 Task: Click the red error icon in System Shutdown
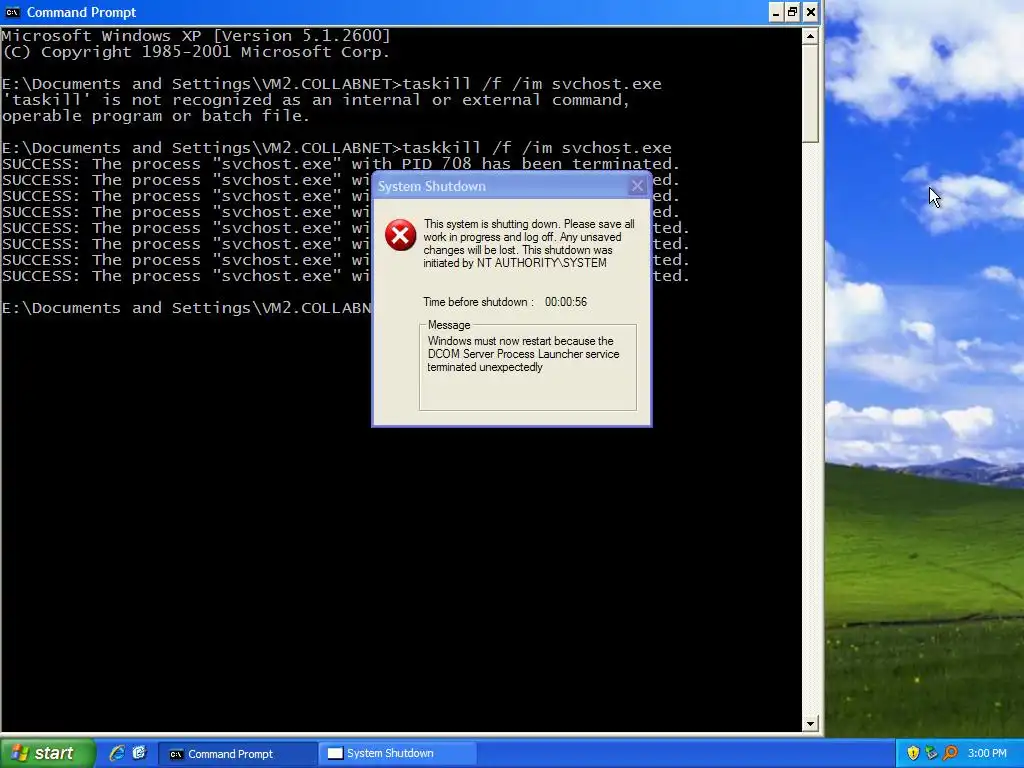(x=400, y=235)
